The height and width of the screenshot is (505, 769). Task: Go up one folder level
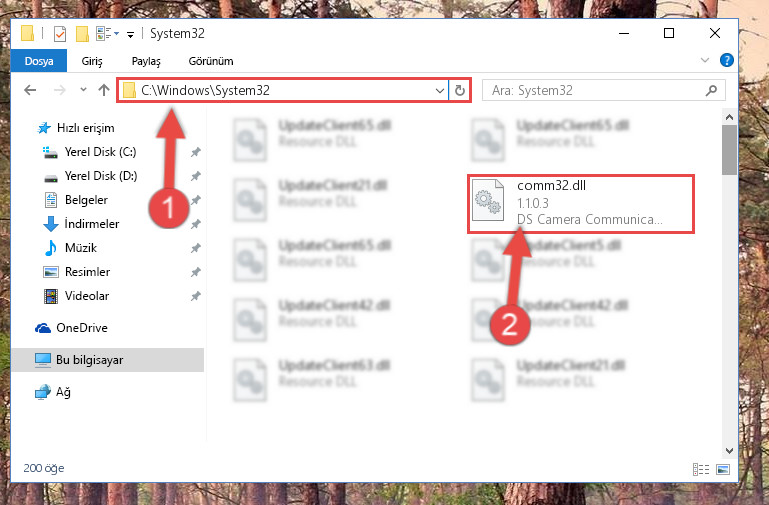pos(103,90)
